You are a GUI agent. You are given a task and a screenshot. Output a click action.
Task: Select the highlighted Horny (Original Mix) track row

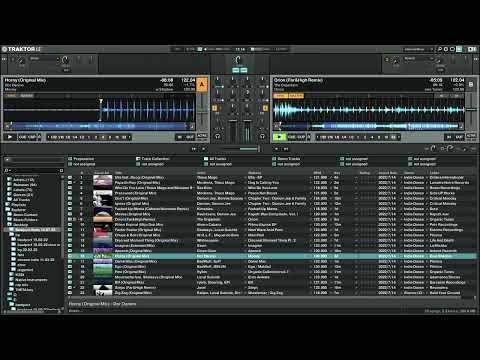[272, 256]
